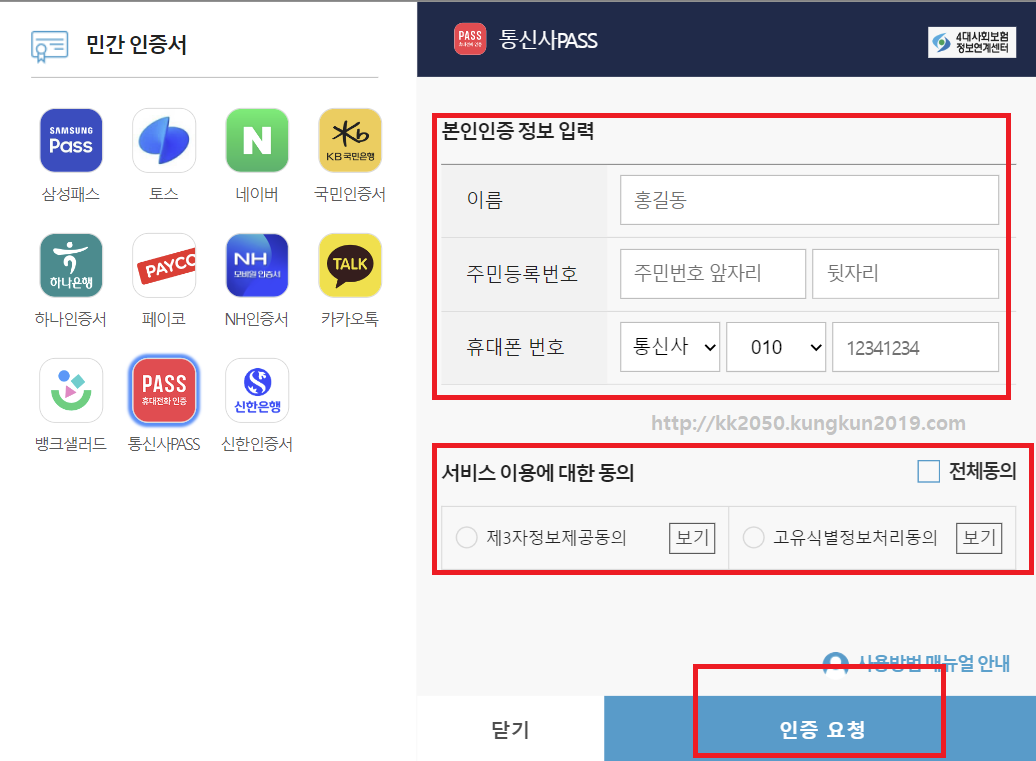Select the PAYCO certificate icon
The image size is (1036, 761).
(x=164, y=265)
